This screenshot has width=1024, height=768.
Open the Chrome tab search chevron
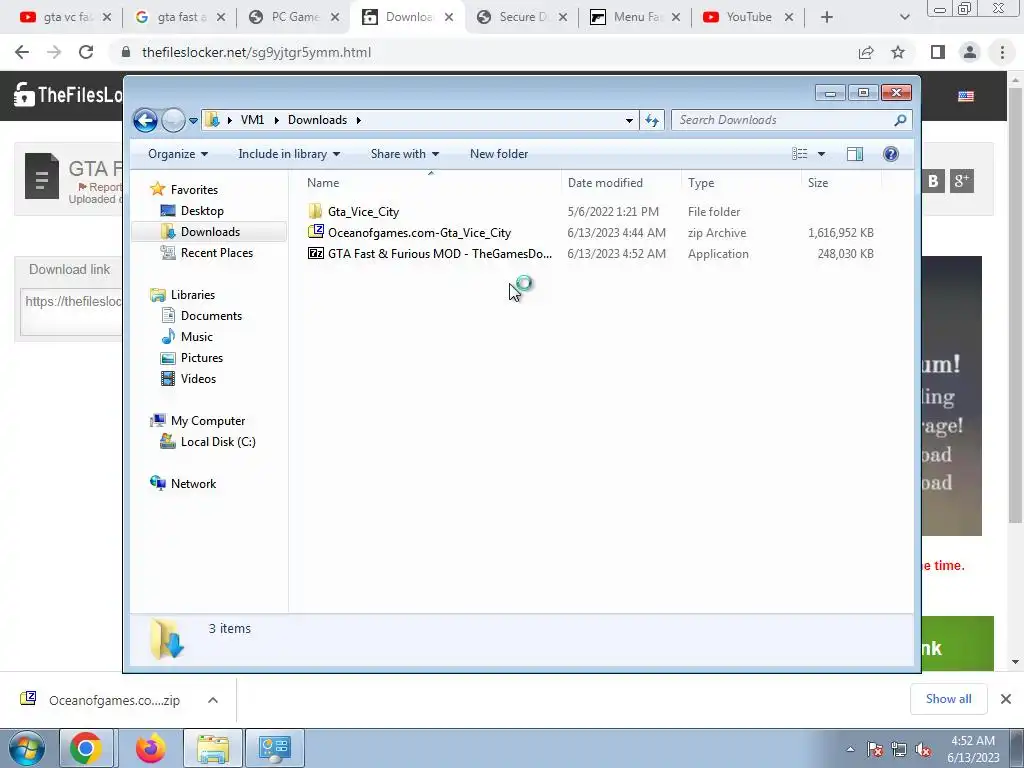(904, 18)
